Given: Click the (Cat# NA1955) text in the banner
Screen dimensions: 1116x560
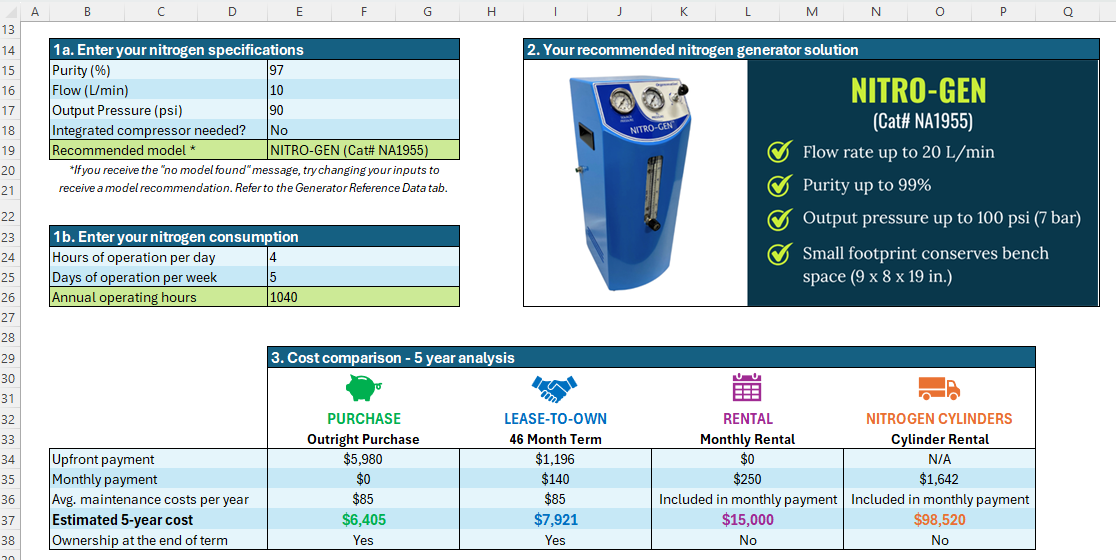Looking at the screenshot, I should (922, 122).
